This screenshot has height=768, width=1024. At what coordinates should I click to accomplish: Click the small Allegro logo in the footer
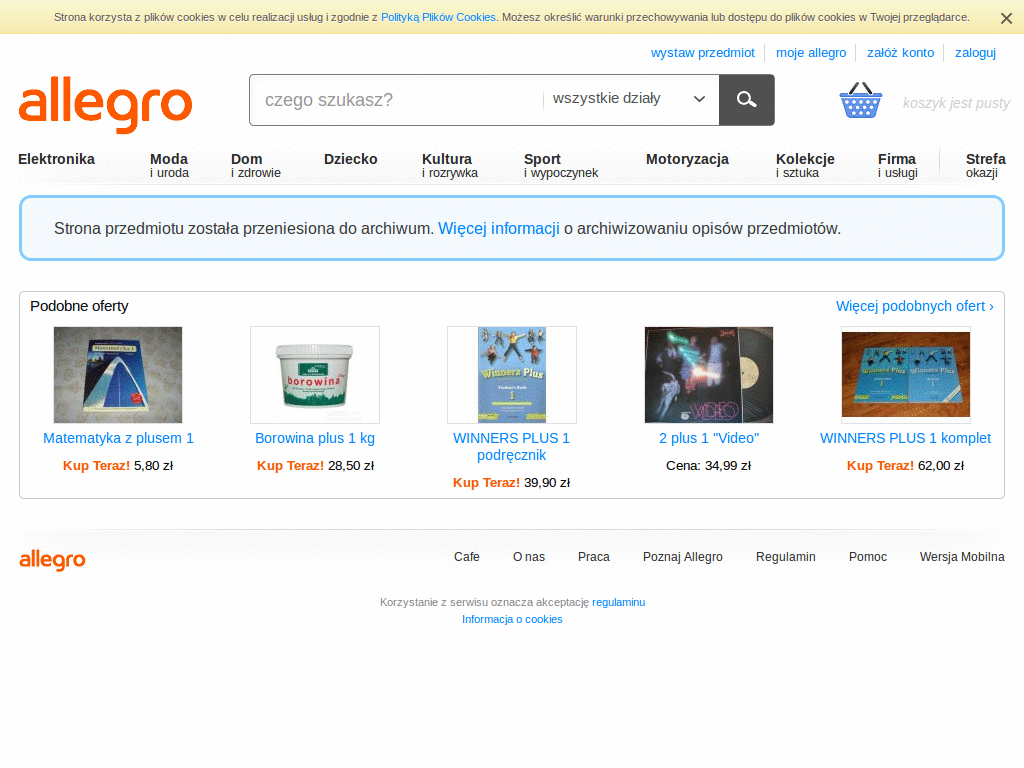click(52, 560)
